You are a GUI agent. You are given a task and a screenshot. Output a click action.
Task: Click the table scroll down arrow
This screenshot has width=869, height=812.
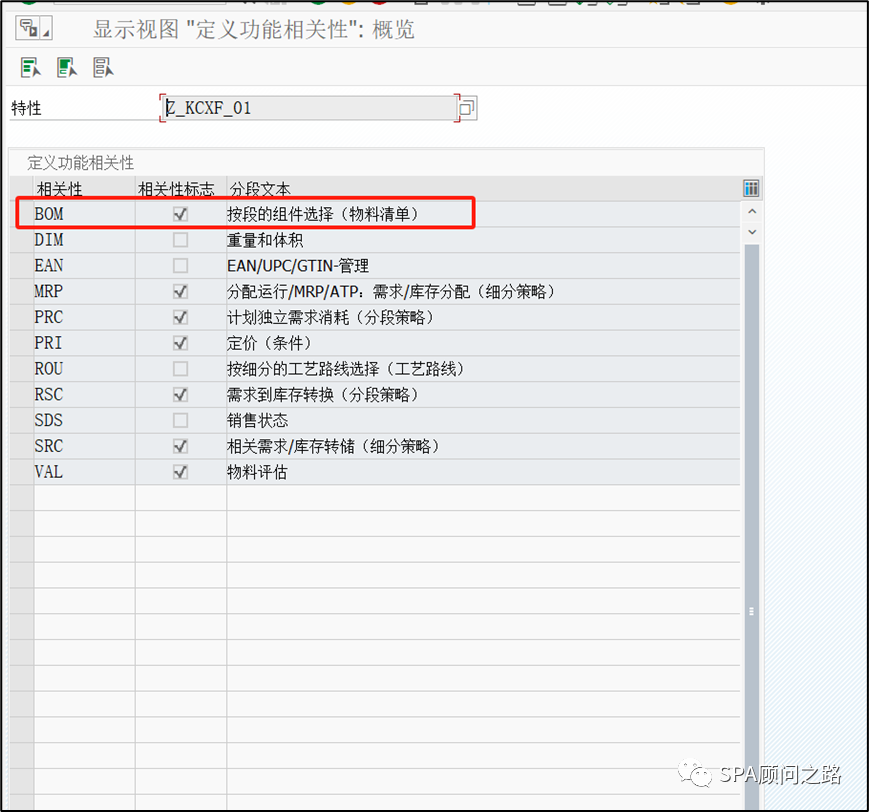coord(752,232)
